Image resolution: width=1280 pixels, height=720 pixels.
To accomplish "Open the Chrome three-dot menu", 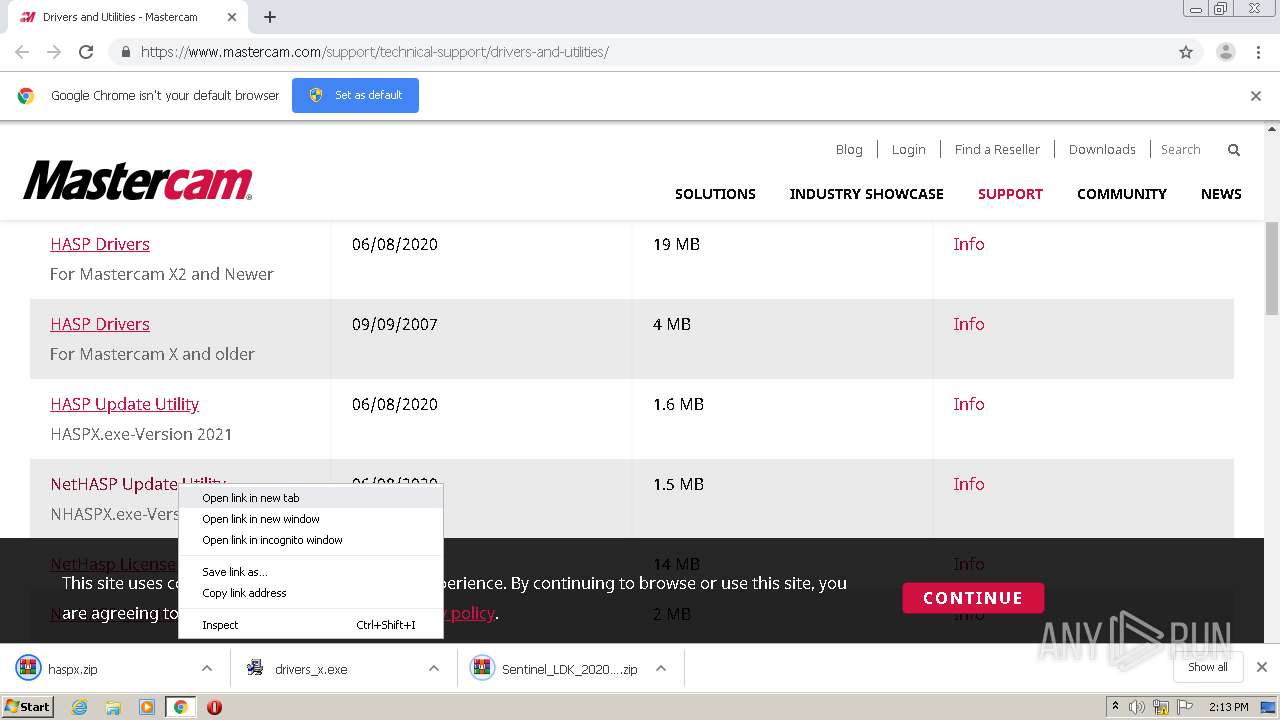I will point(1258,52).
